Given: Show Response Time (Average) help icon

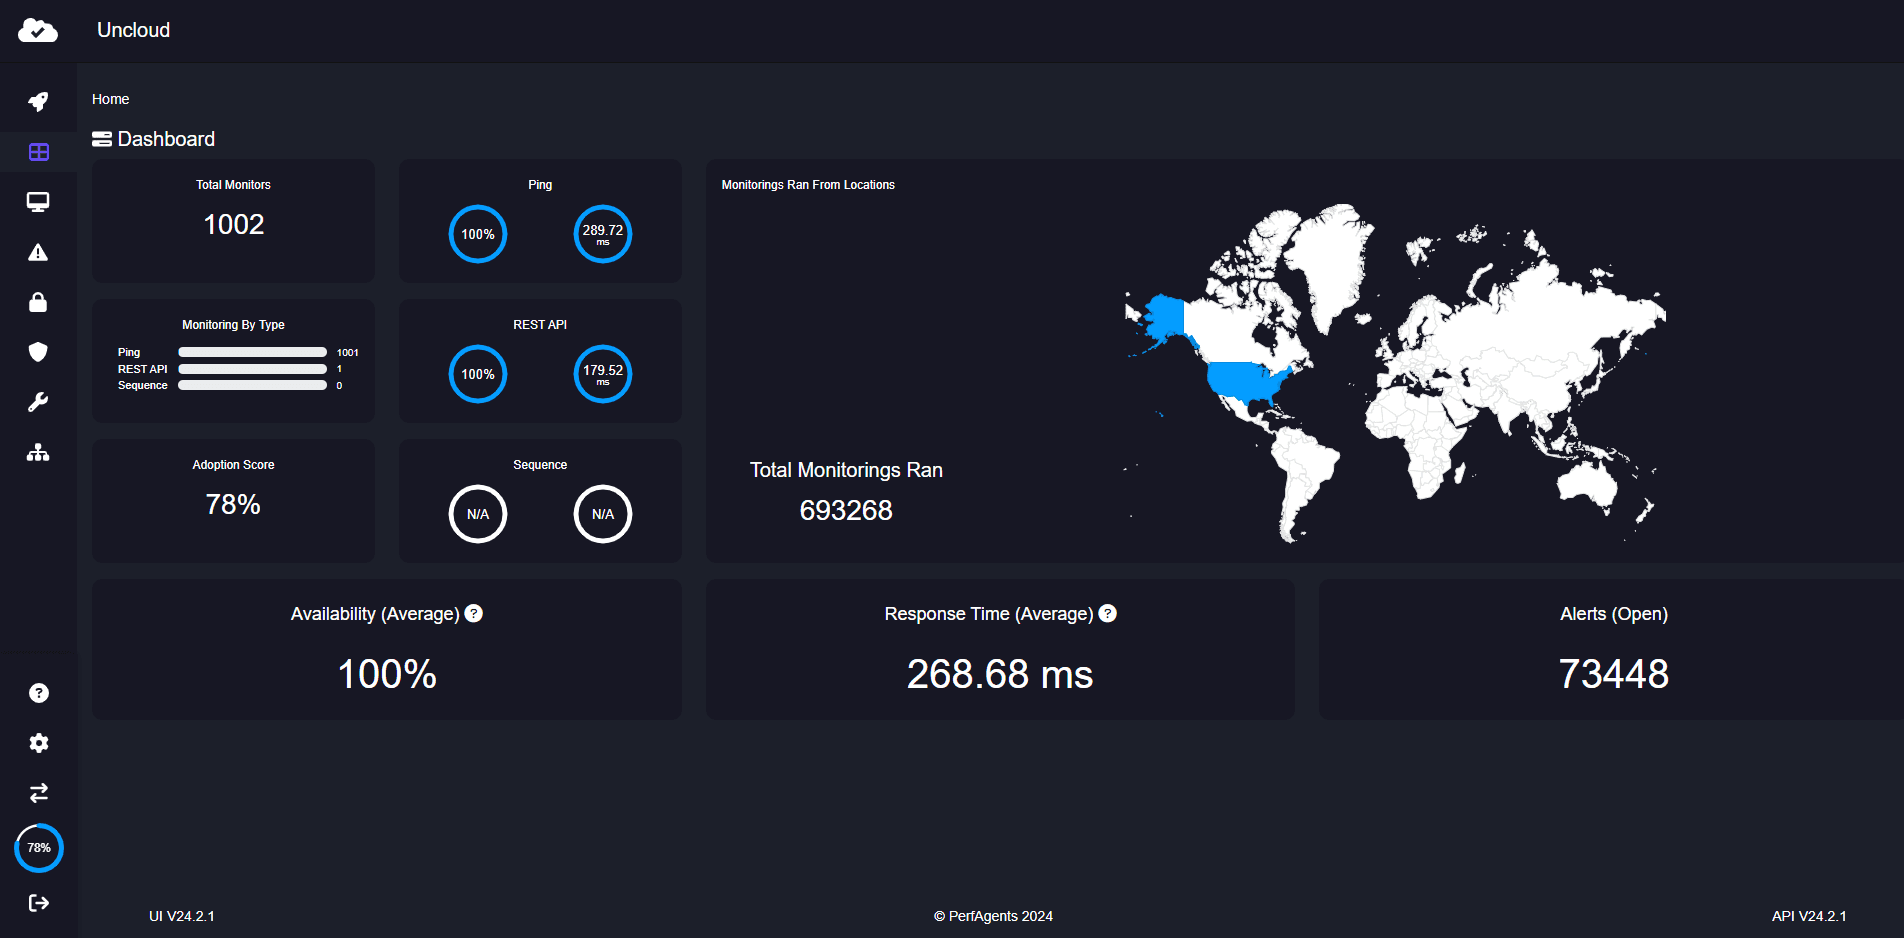Looking at the screenshot, I should 1107,614.
